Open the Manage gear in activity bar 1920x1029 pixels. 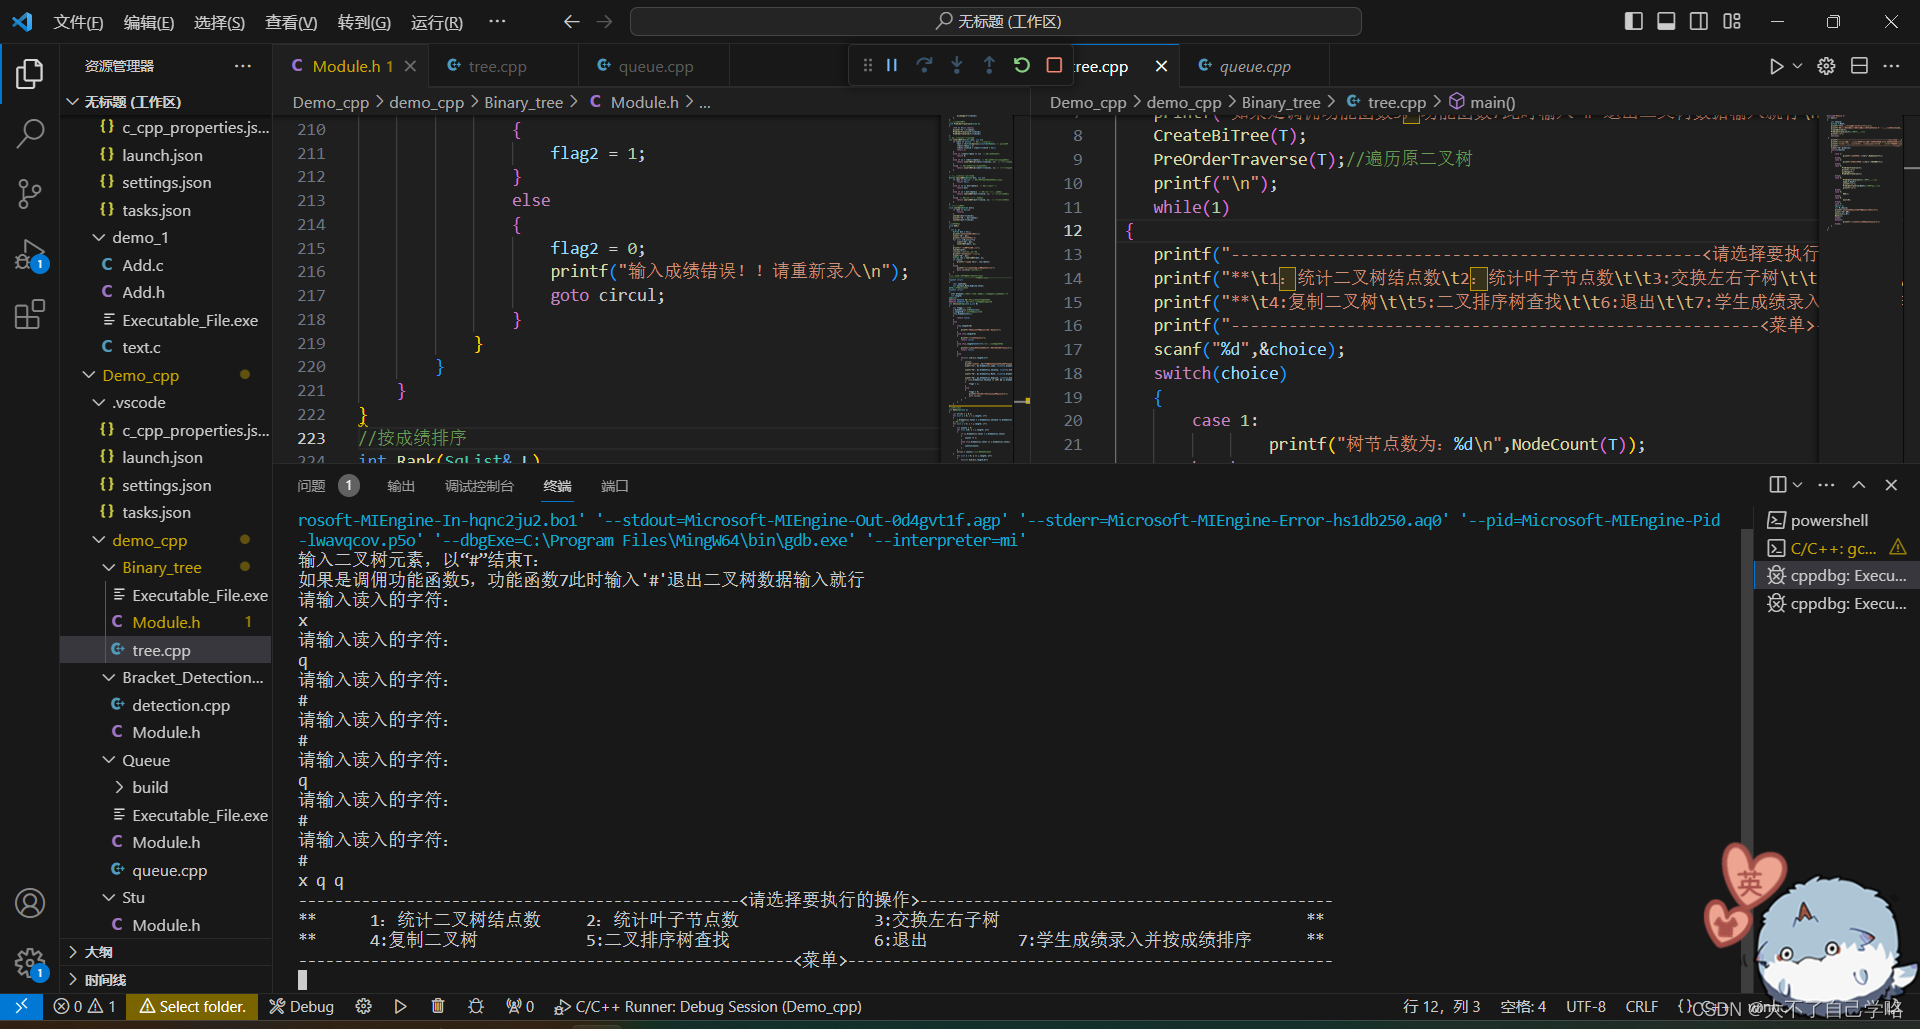tap(30, 963)
